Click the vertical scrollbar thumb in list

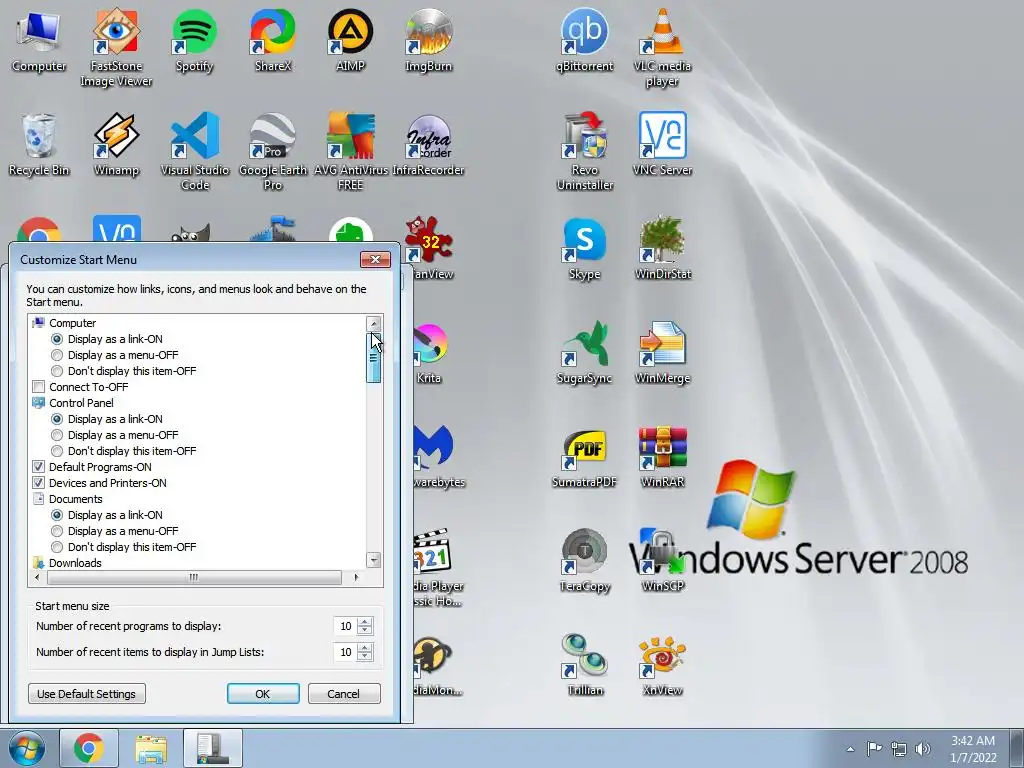374,357
